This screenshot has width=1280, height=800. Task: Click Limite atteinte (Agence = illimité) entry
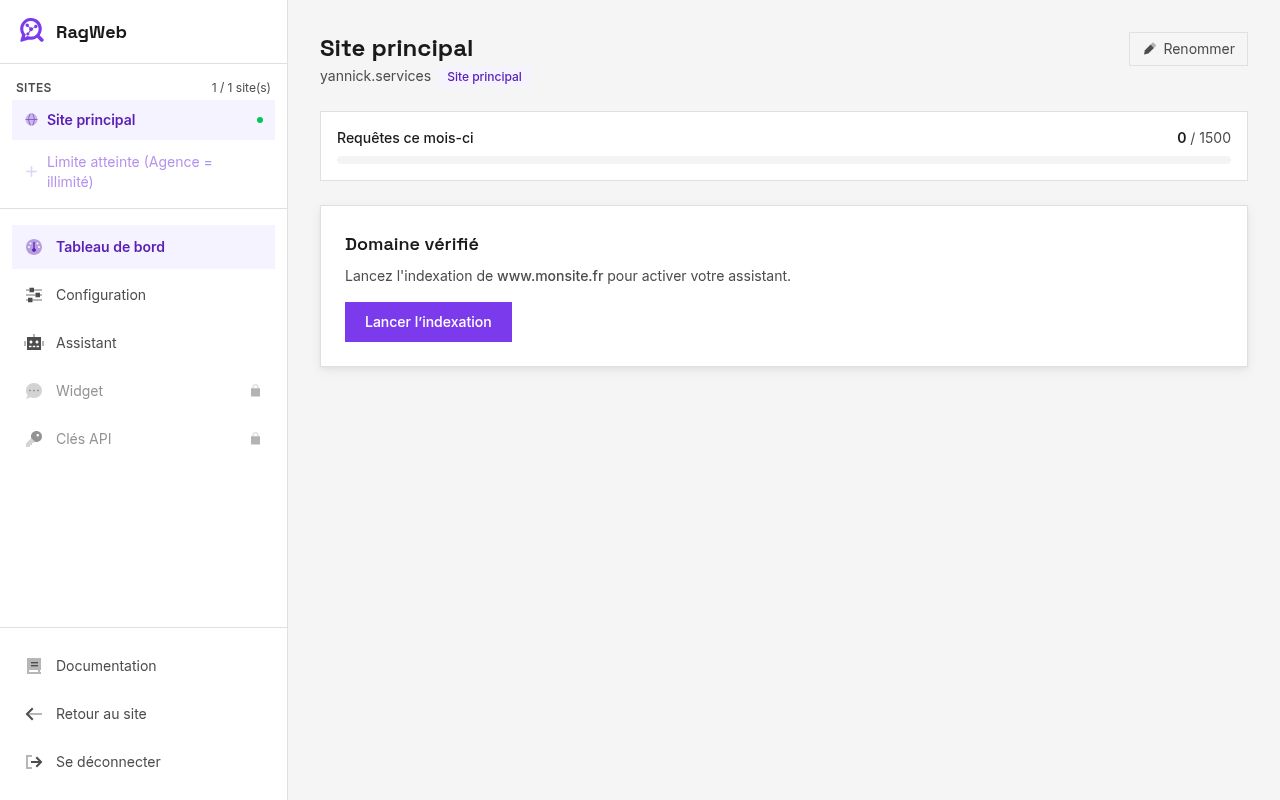(143, 172)
